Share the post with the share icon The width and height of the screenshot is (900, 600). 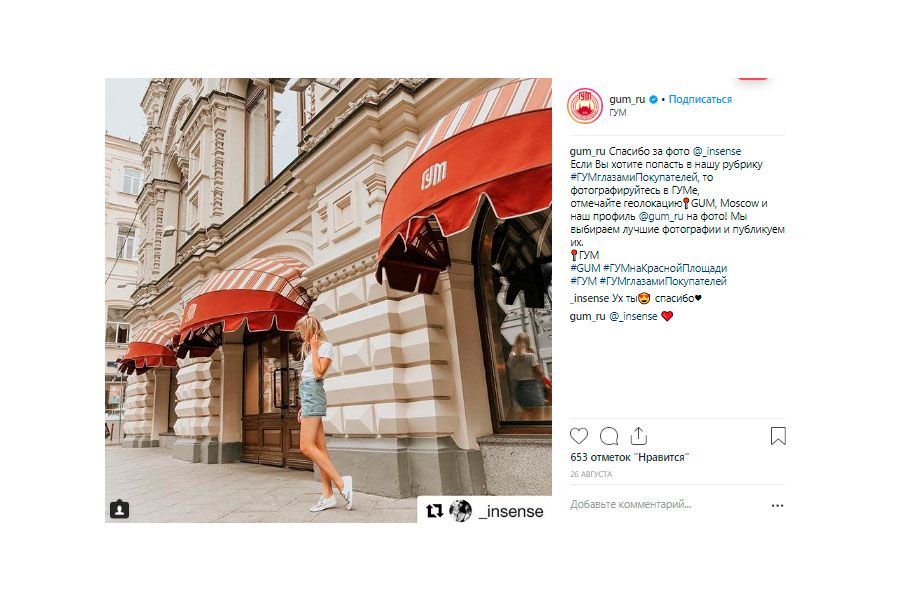[638, 436]
